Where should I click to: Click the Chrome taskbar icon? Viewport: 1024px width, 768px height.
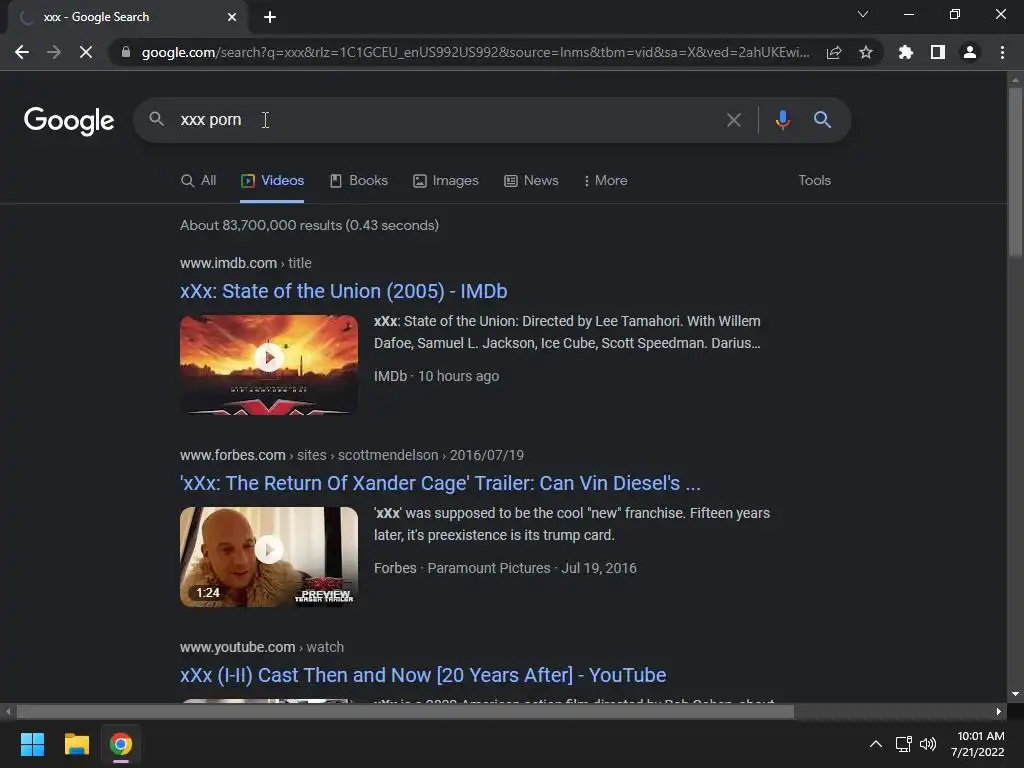click(121, 744)
